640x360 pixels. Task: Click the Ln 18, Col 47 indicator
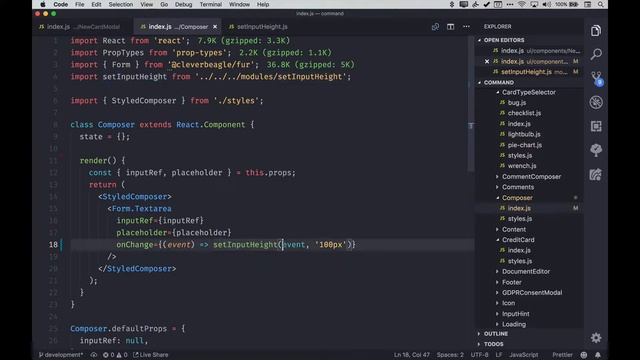411,355
